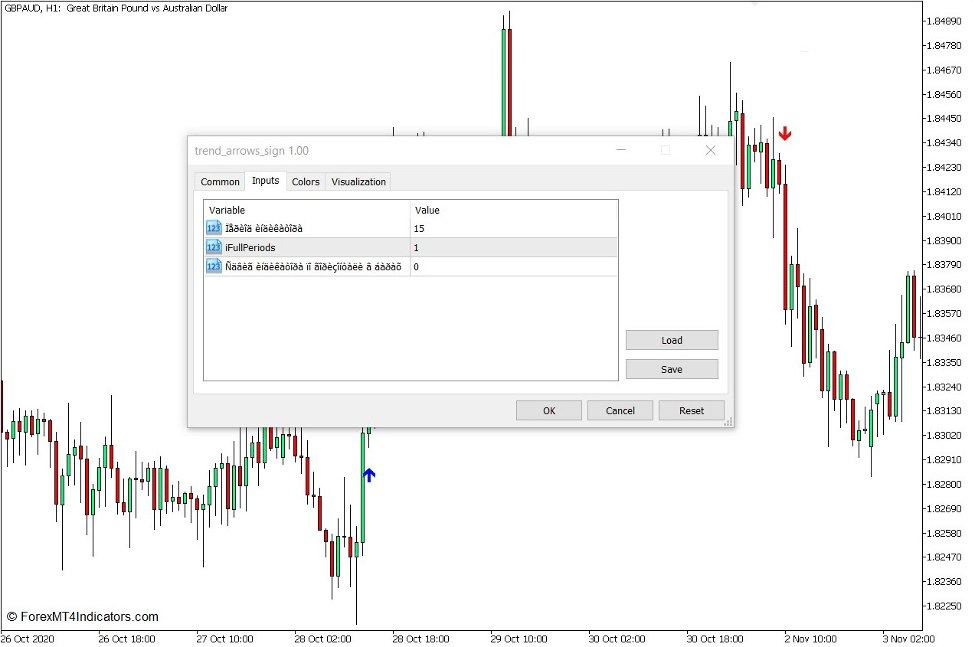977x647 pixels.
Task: Go to the Visualization tab
Action: click(358, 182)
